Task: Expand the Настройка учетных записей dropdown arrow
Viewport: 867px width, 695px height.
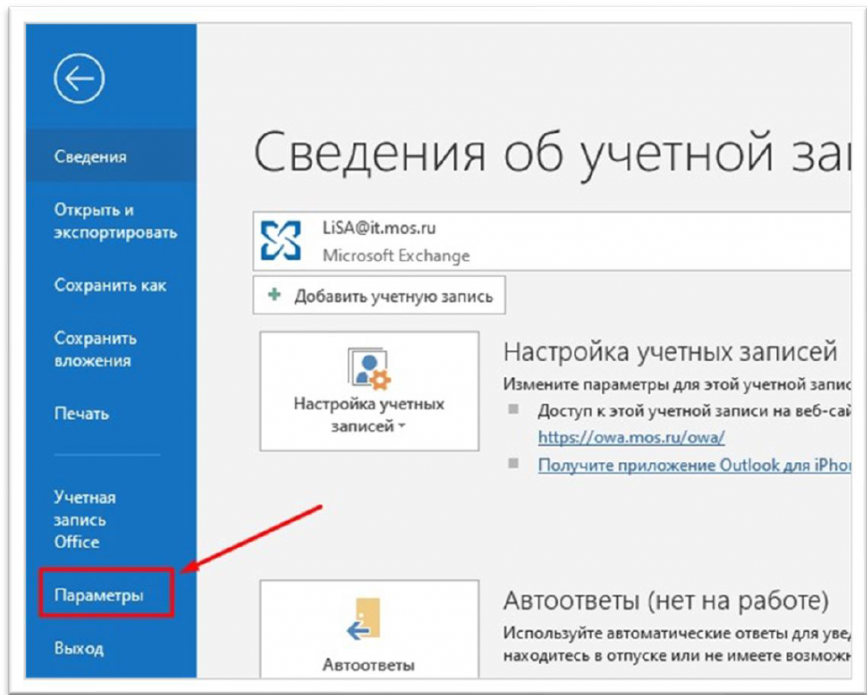Action: pyautogui.click(x=401, y=428)
